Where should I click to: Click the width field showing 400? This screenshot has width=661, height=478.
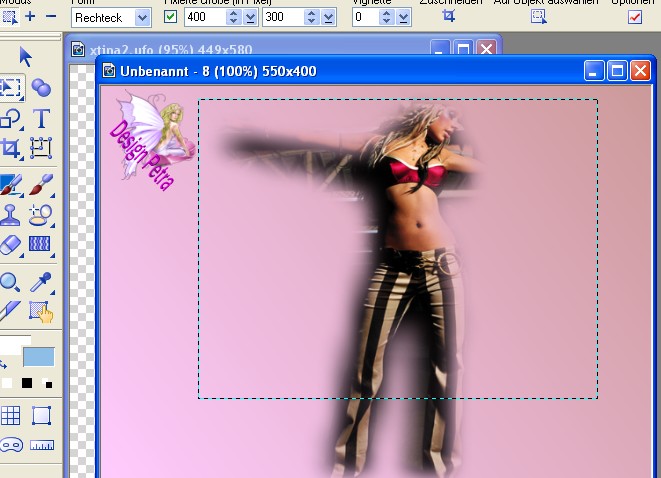tap(205, 17)
